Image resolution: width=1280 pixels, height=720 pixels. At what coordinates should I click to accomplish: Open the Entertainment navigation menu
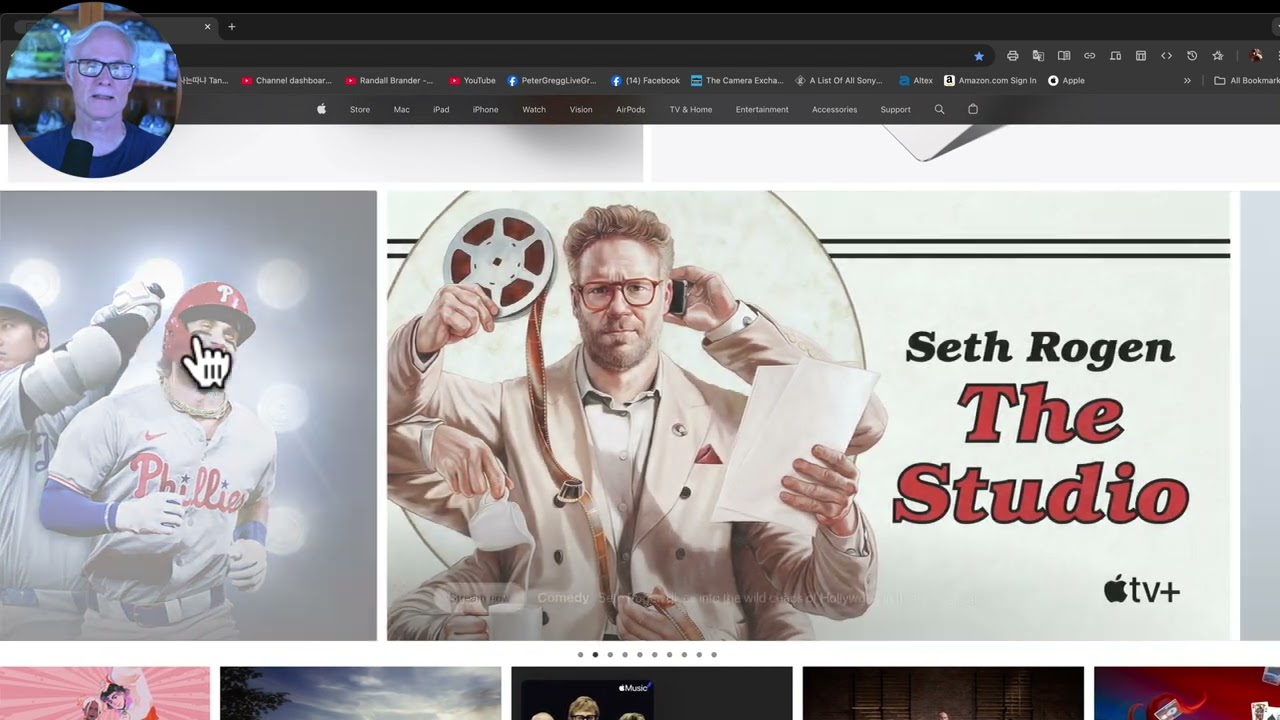tap(762, 109)
